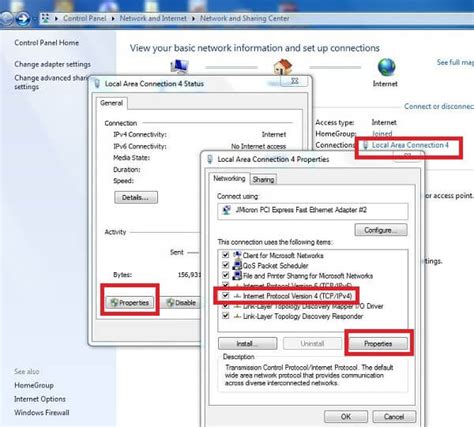The image size is (474, 427).
Task: Click Control Panel in breadcrumb
Action: tap(85, 19)
